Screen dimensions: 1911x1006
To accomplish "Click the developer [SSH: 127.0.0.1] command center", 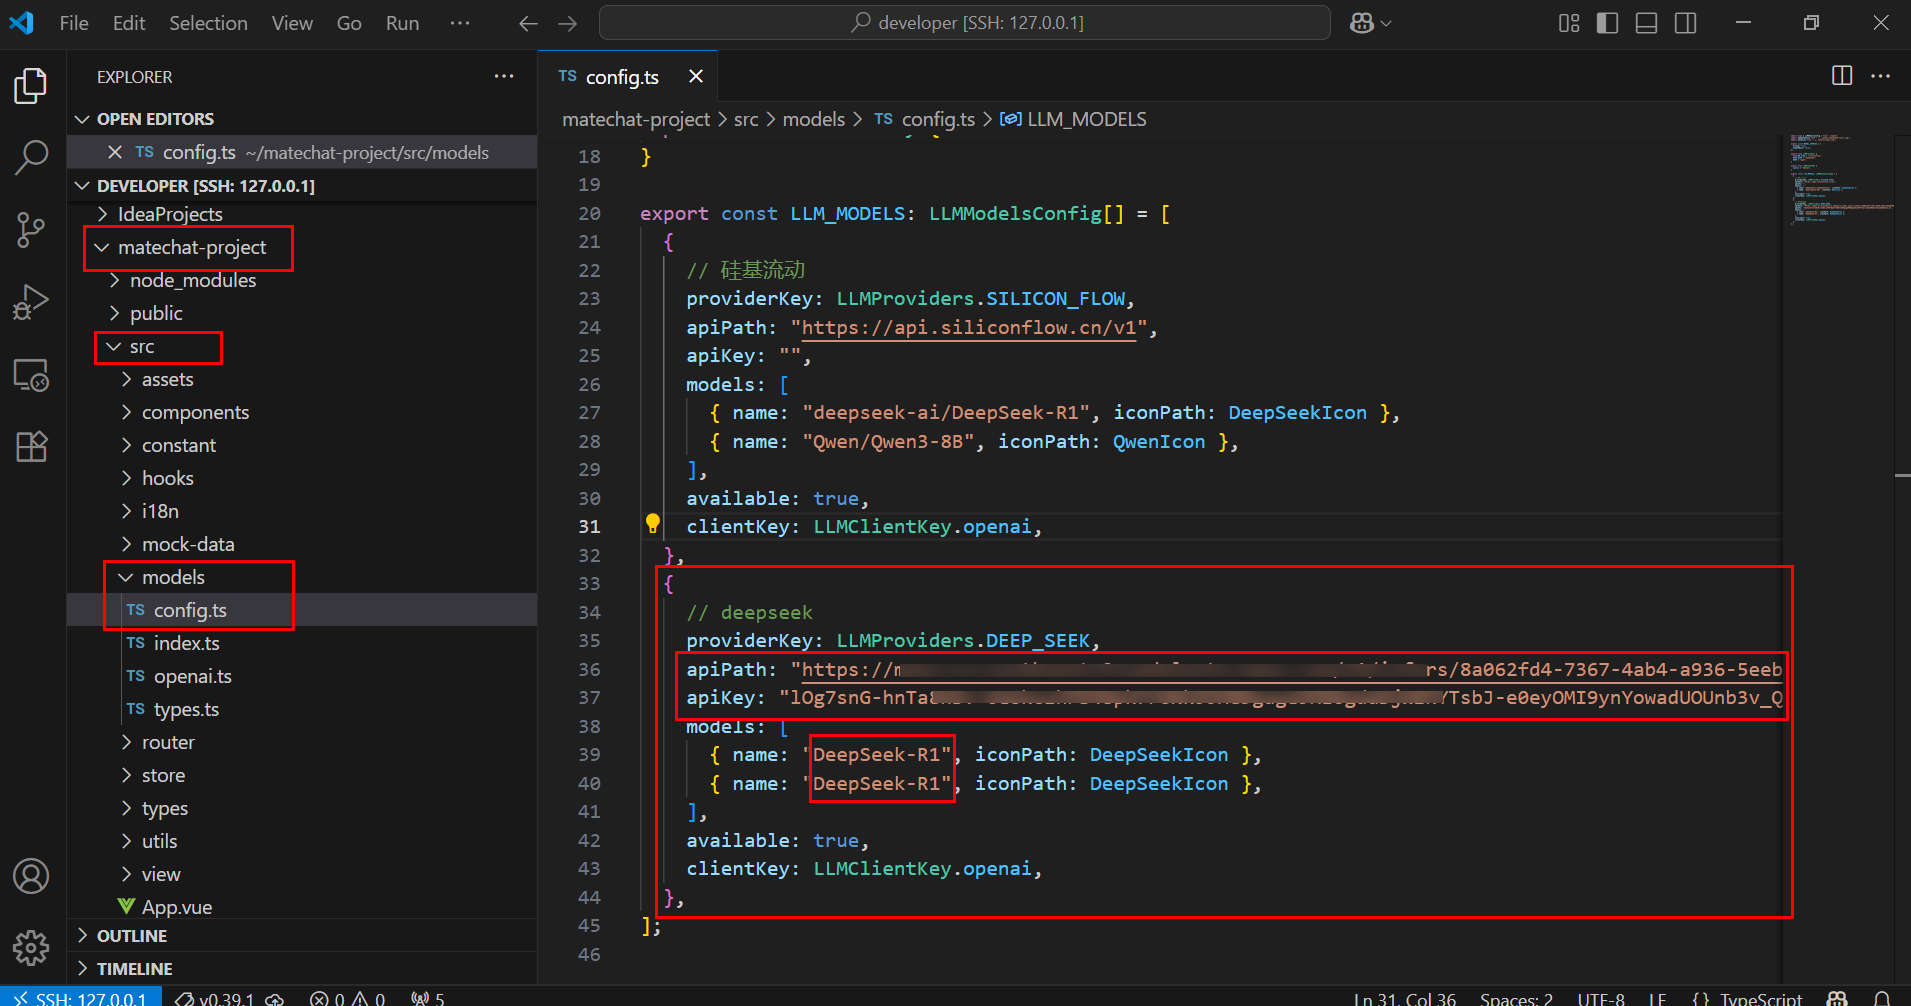I will 965,23.
